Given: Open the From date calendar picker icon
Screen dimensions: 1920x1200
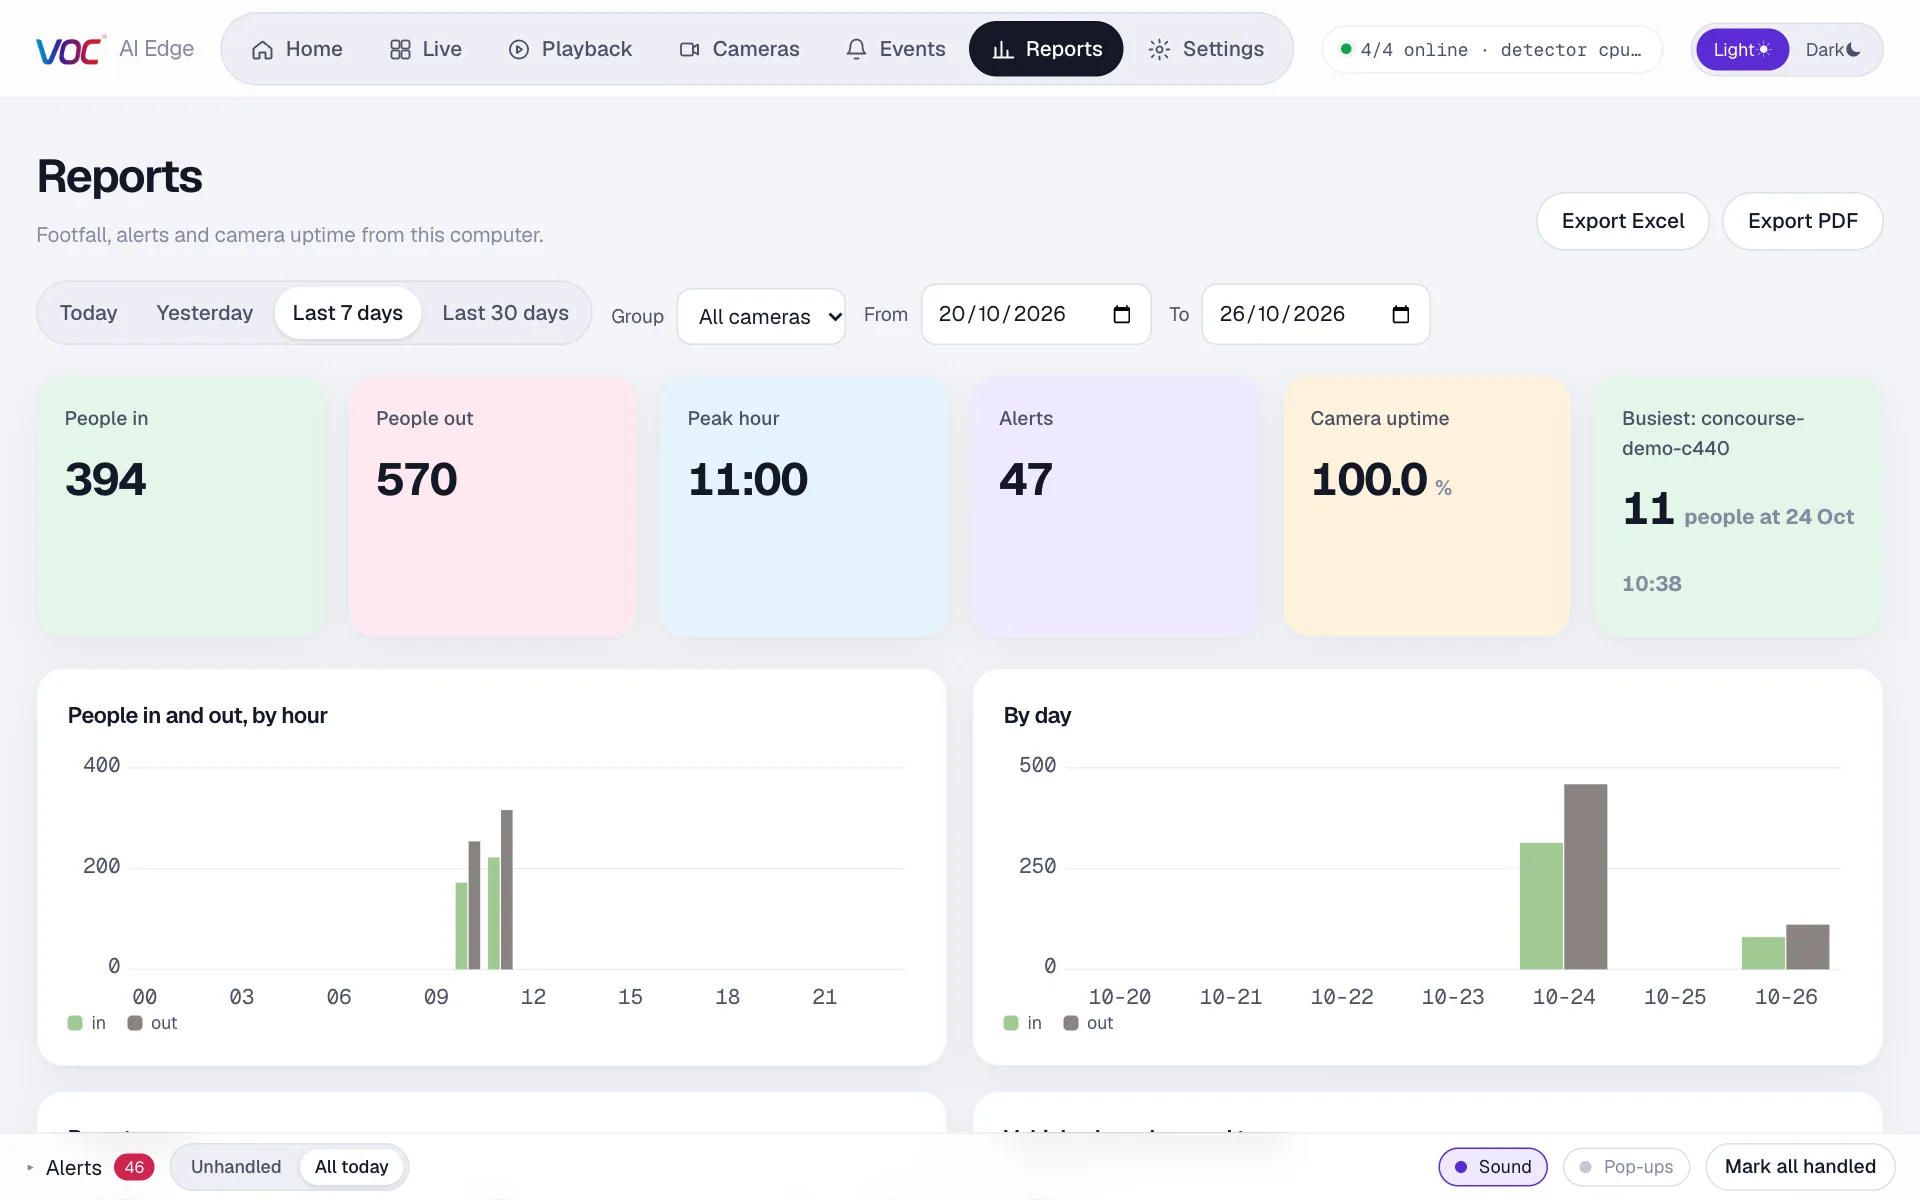Looking at the screenshot, I should click(x=1122, y=315).
